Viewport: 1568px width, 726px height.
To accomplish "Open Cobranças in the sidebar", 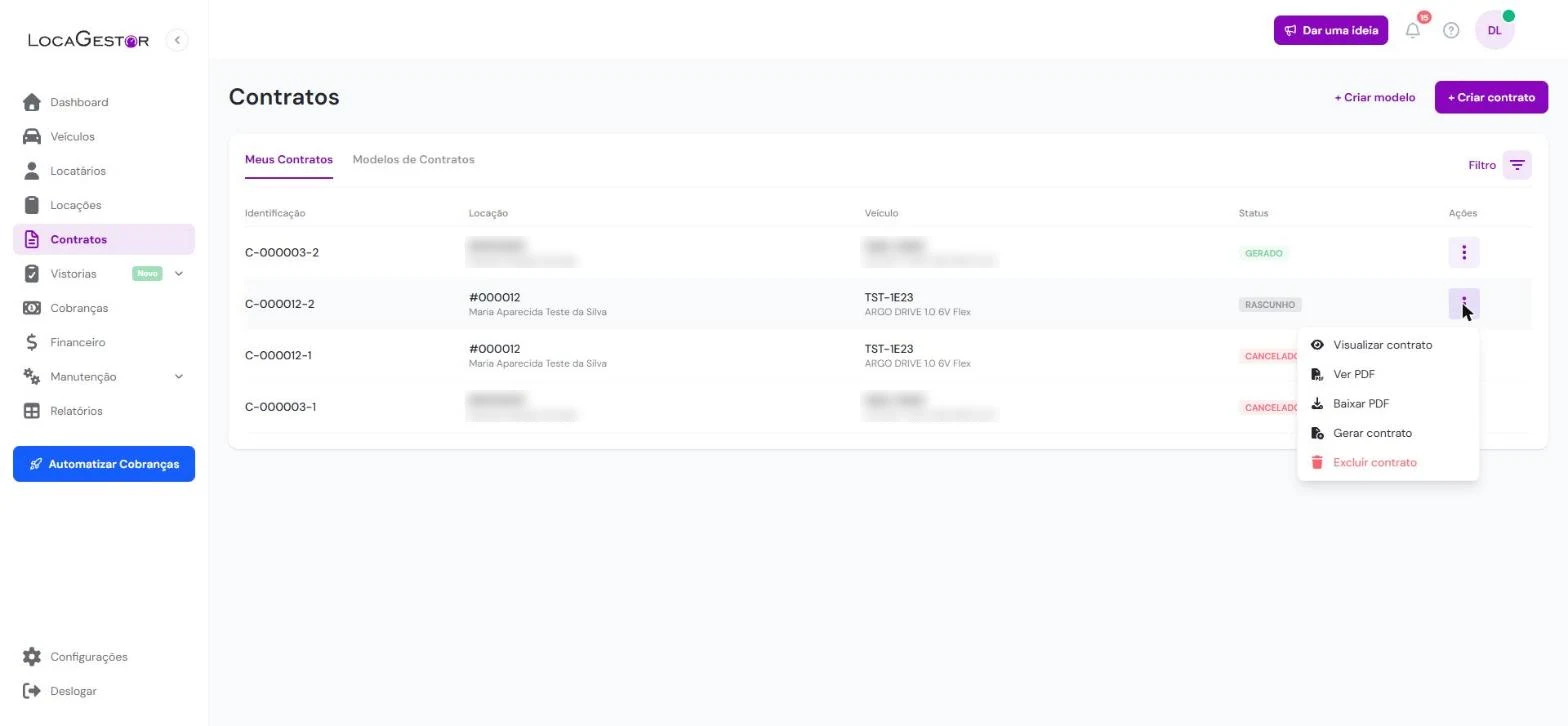I will point(104,308).
